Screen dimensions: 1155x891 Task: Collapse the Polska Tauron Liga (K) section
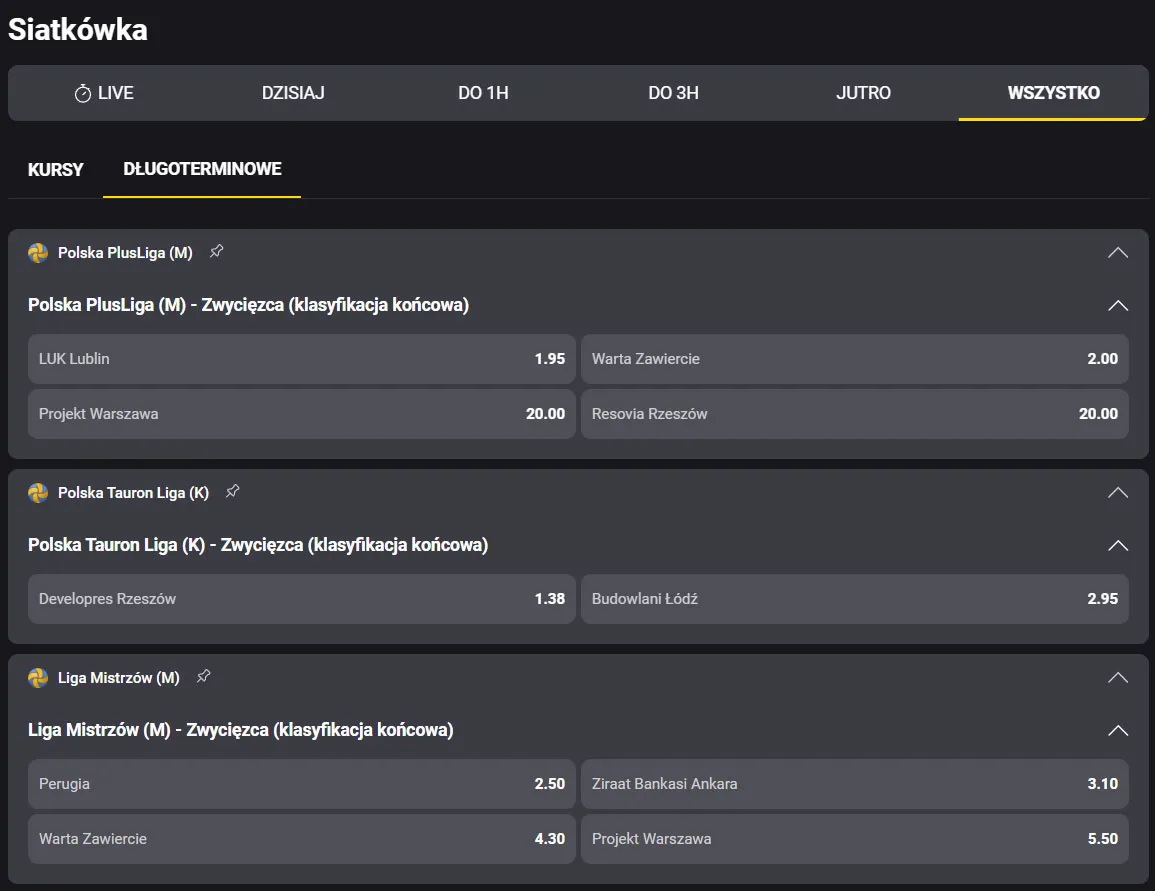click(x=1117, y=493)
